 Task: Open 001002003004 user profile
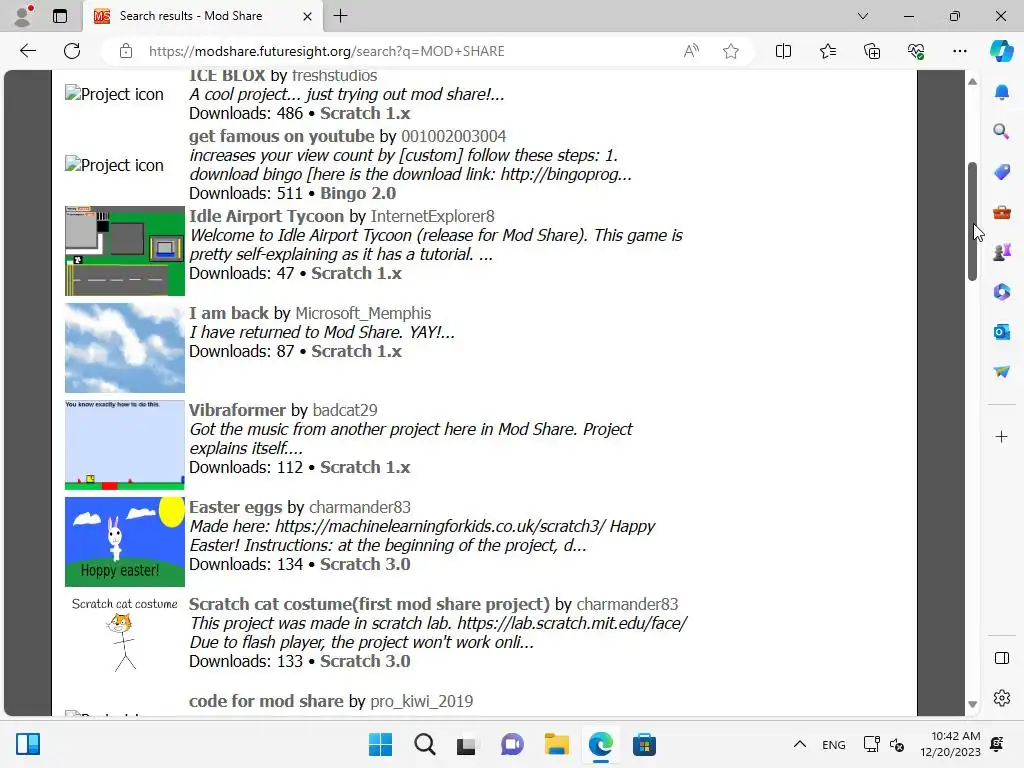pos(453,136)
